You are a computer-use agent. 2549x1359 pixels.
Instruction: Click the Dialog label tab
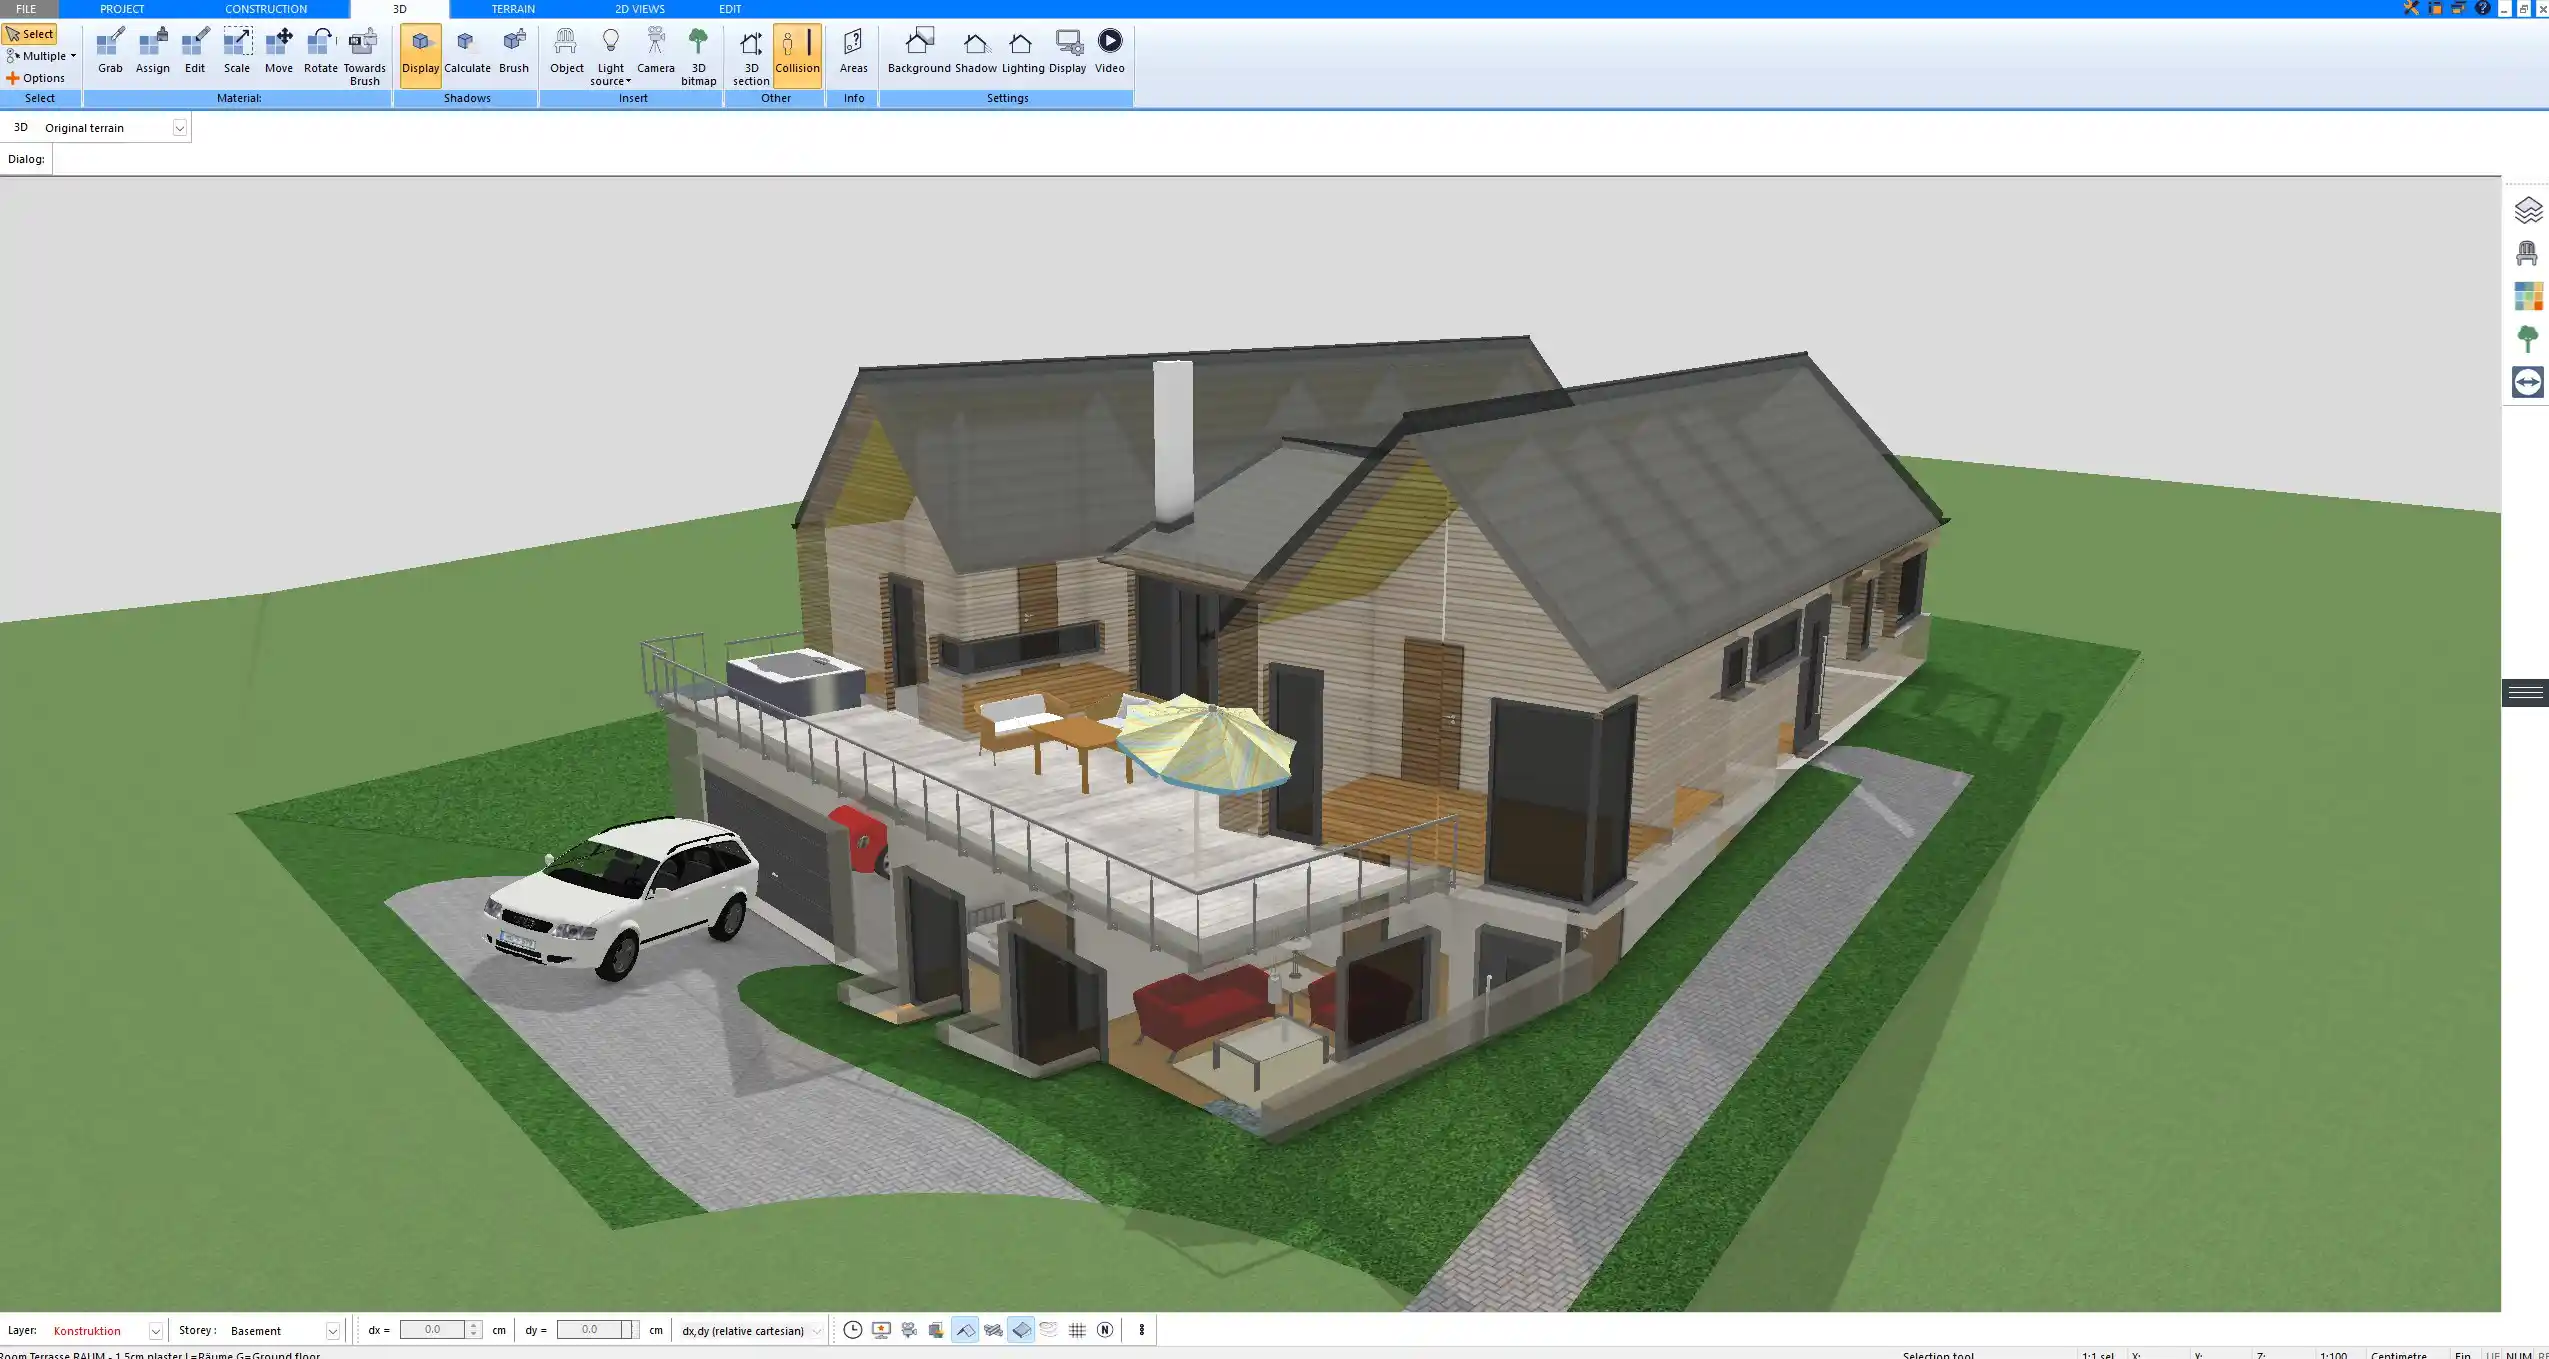pos(26,159)
